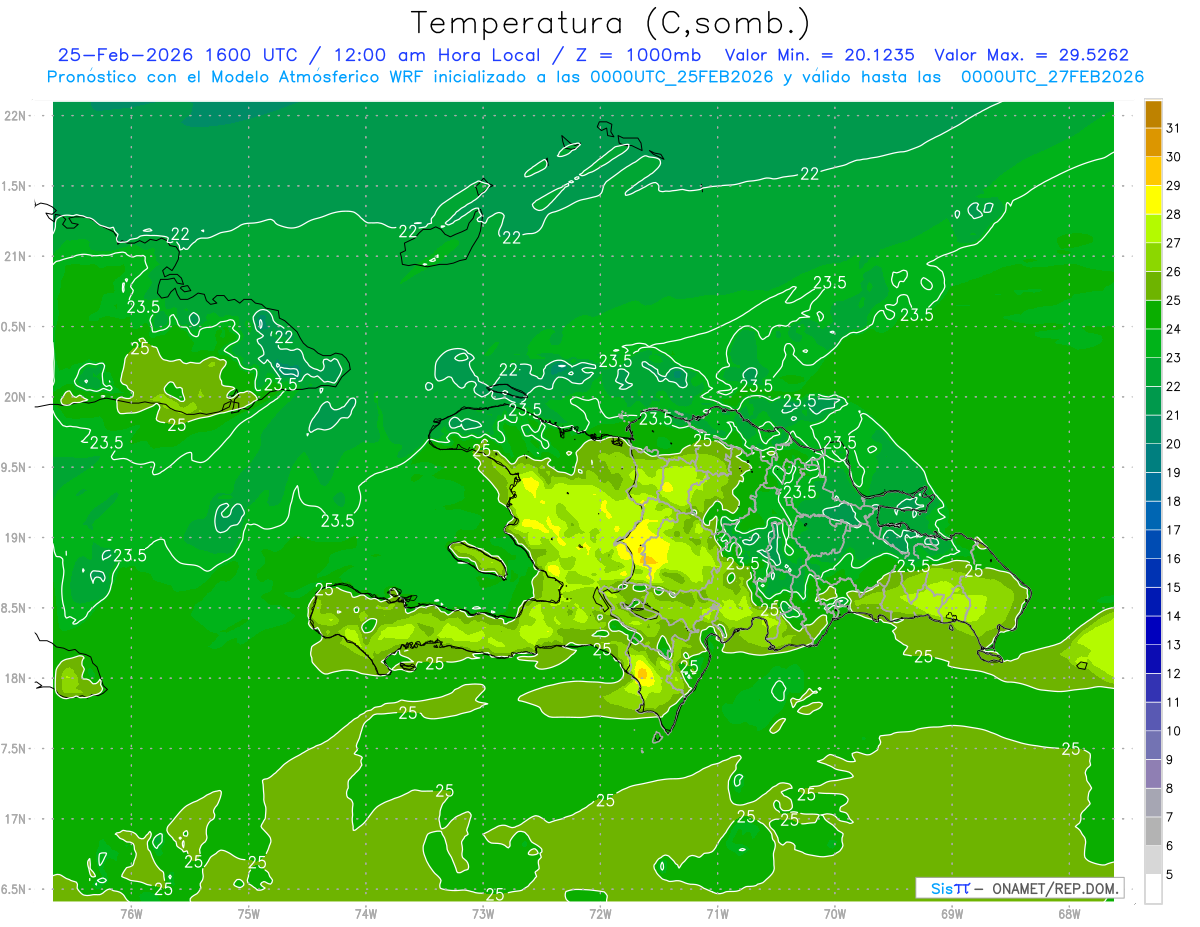
Task: Click the title 'Temperatura (C,somb.)'
Action: tap(611, 24)
